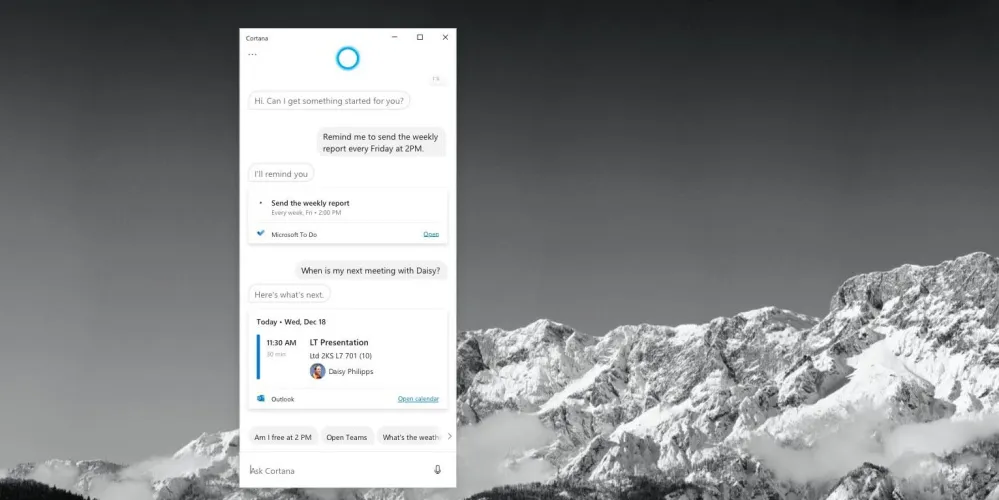Screen dimensions: 999x500
Task: Tap the microphone icon to speak
Action: (x=437, y=470)
